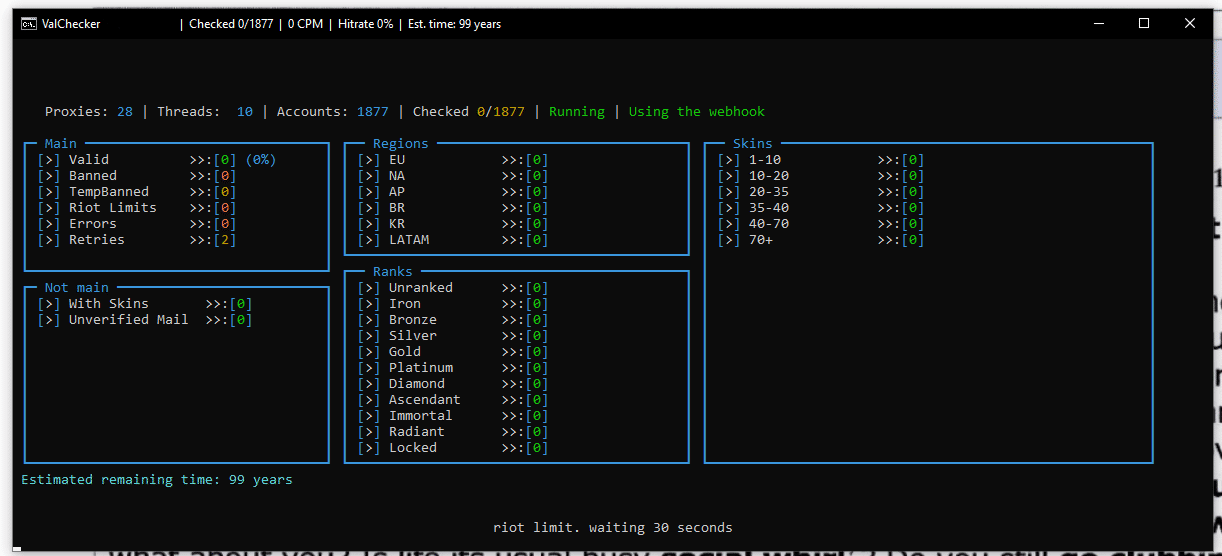This screenshot has width=1222, height=556.
Task: Select the 'Bronze' rank row
Action: 453,320
